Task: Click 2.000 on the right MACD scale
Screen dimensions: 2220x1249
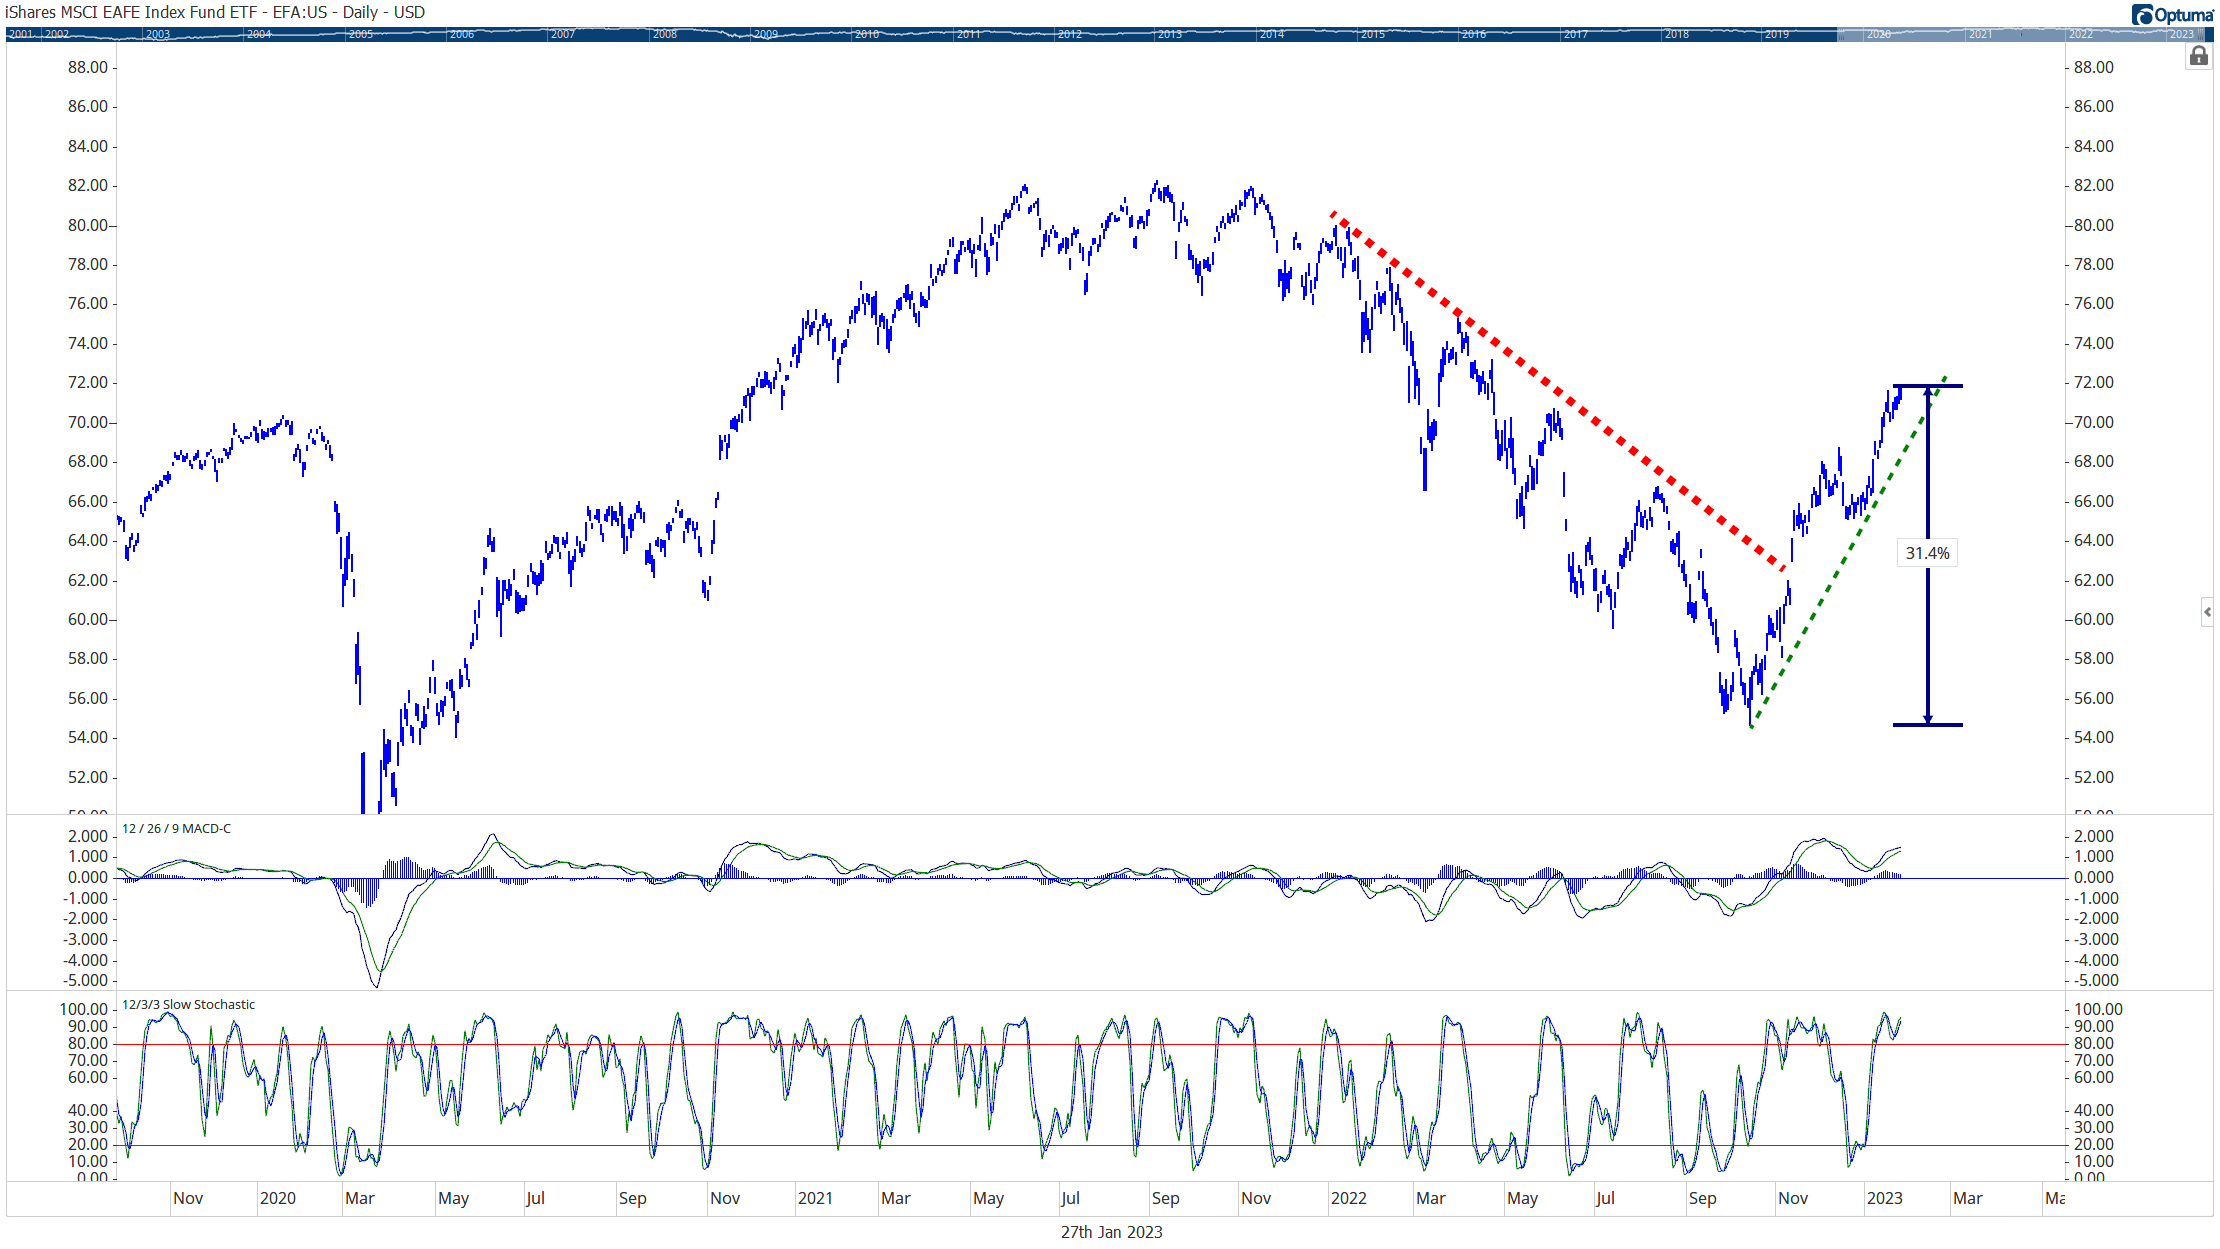Action: (x=2095, y=836)
